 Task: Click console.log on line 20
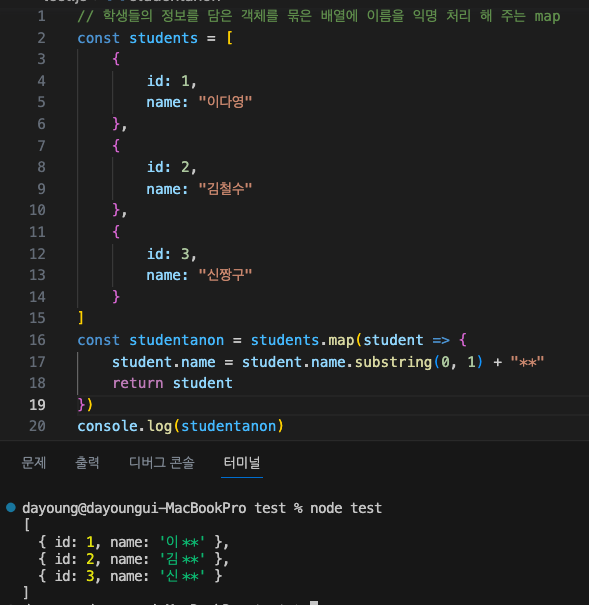(x=125, y=426)
